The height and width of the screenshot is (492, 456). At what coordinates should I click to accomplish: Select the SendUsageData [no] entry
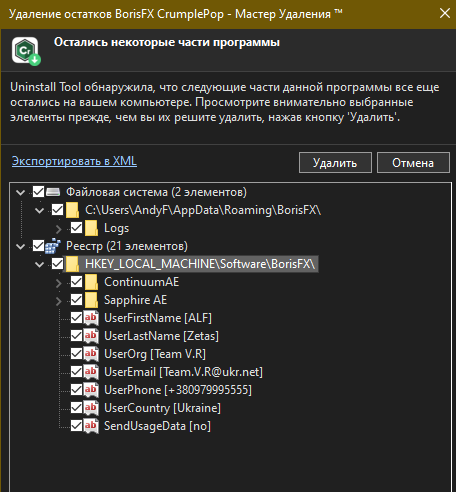coord(157,426)
